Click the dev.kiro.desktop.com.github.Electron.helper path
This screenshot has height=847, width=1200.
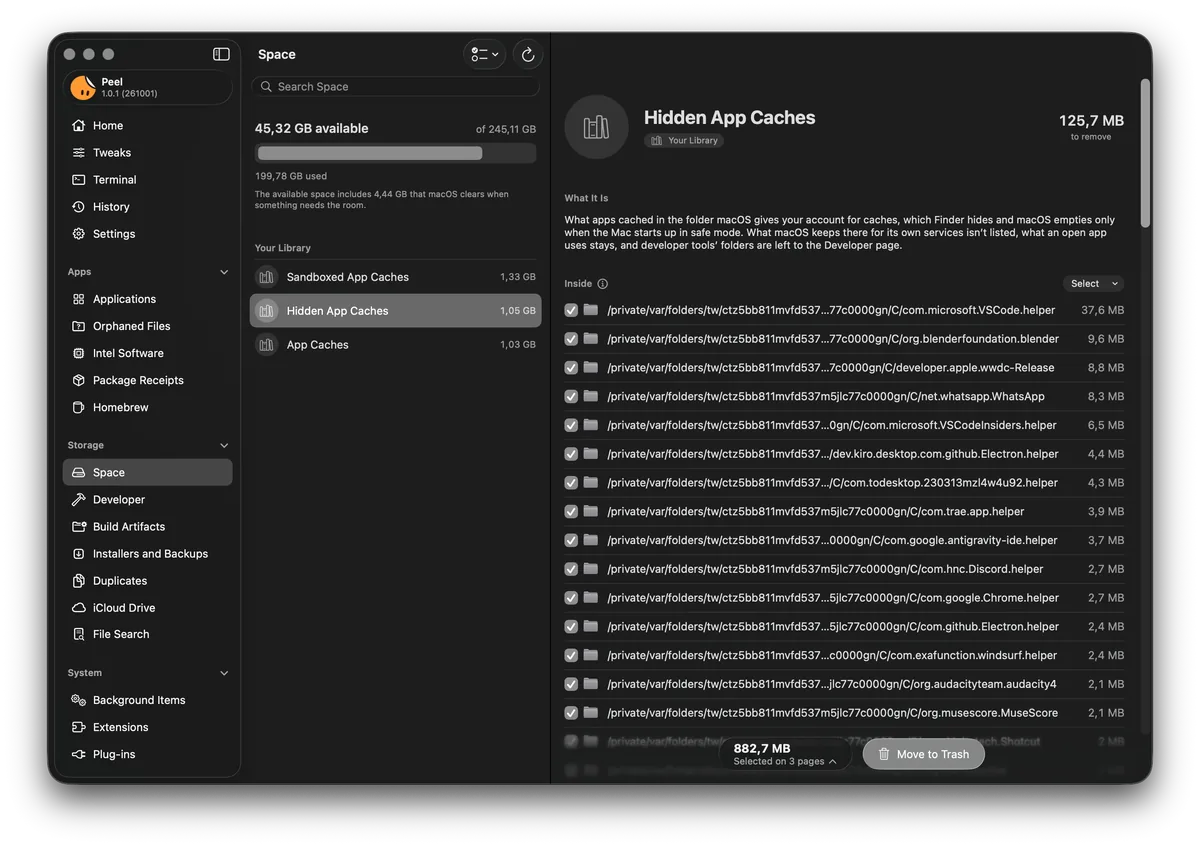832,454
